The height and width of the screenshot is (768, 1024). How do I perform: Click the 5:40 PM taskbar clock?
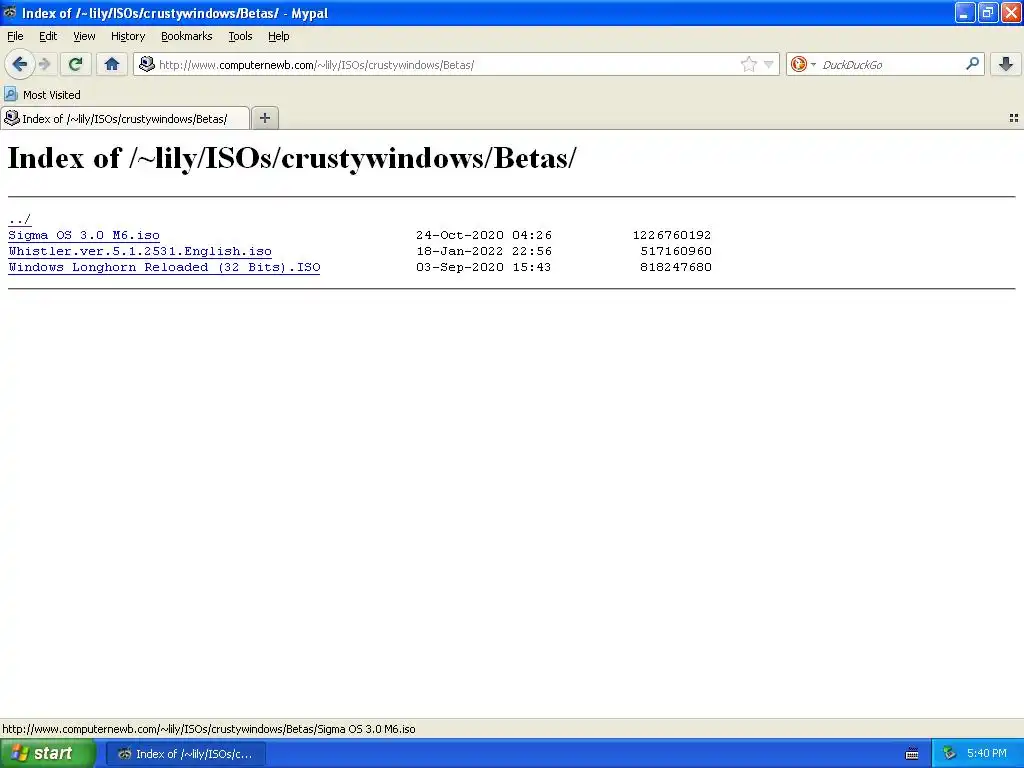987,754
